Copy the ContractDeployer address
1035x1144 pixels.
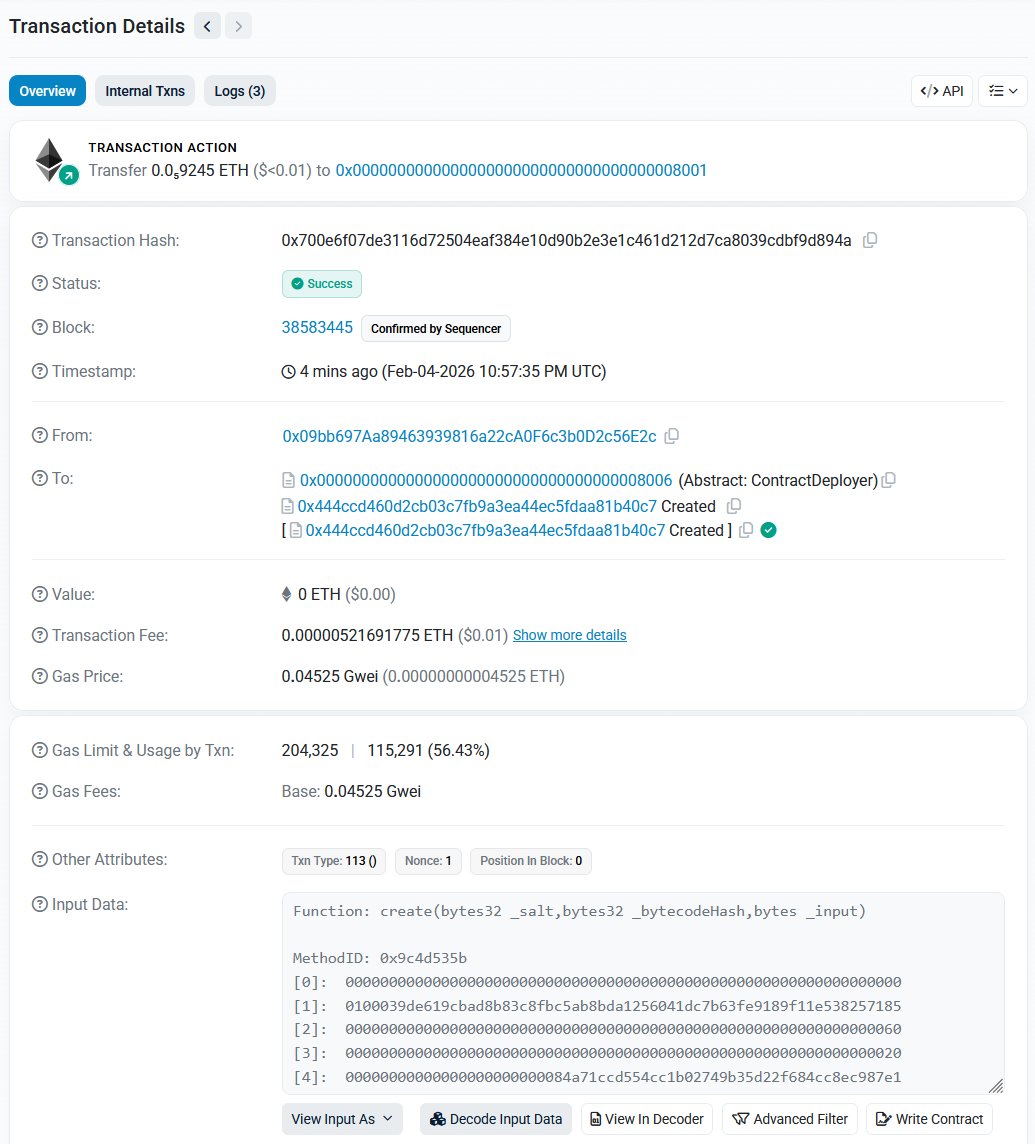click(x=888, y=480)
